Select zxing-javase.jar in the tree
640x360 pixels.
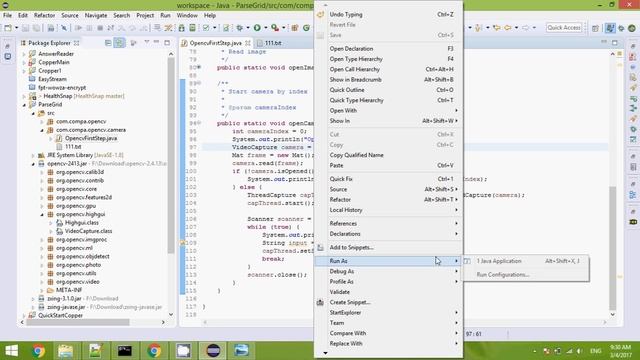(x=66, y=307)
